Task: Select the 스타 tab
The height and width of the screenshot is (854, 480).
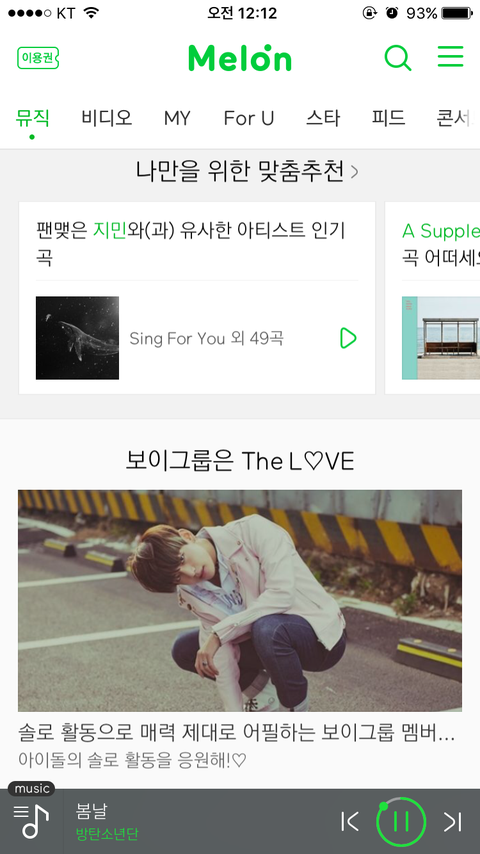Action: coord(323,118)
